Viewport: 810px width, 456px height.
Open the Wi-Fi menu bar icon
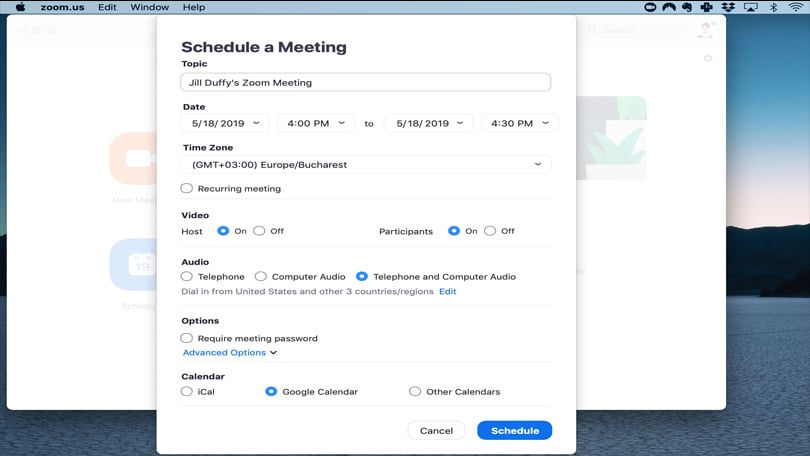tap(794, 7)
